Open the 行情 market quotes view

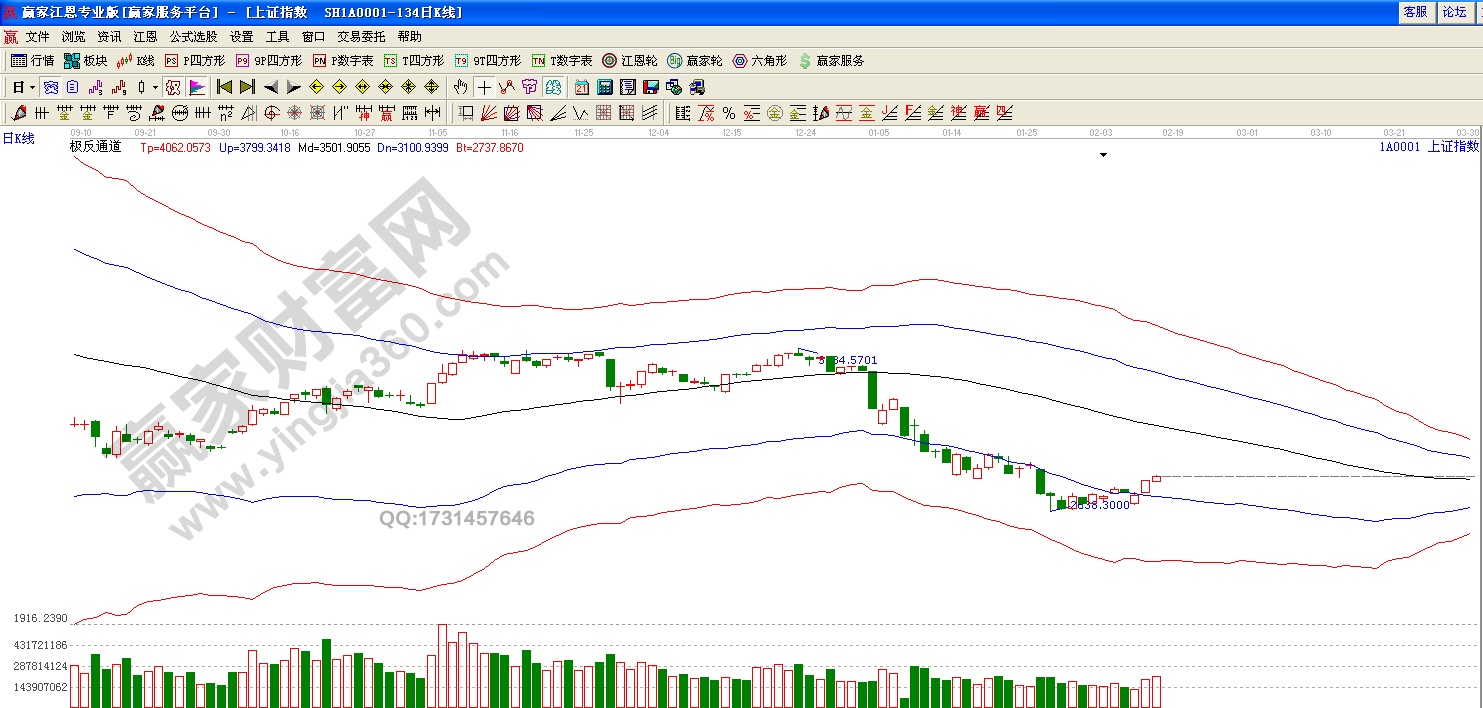click(33, 61)
